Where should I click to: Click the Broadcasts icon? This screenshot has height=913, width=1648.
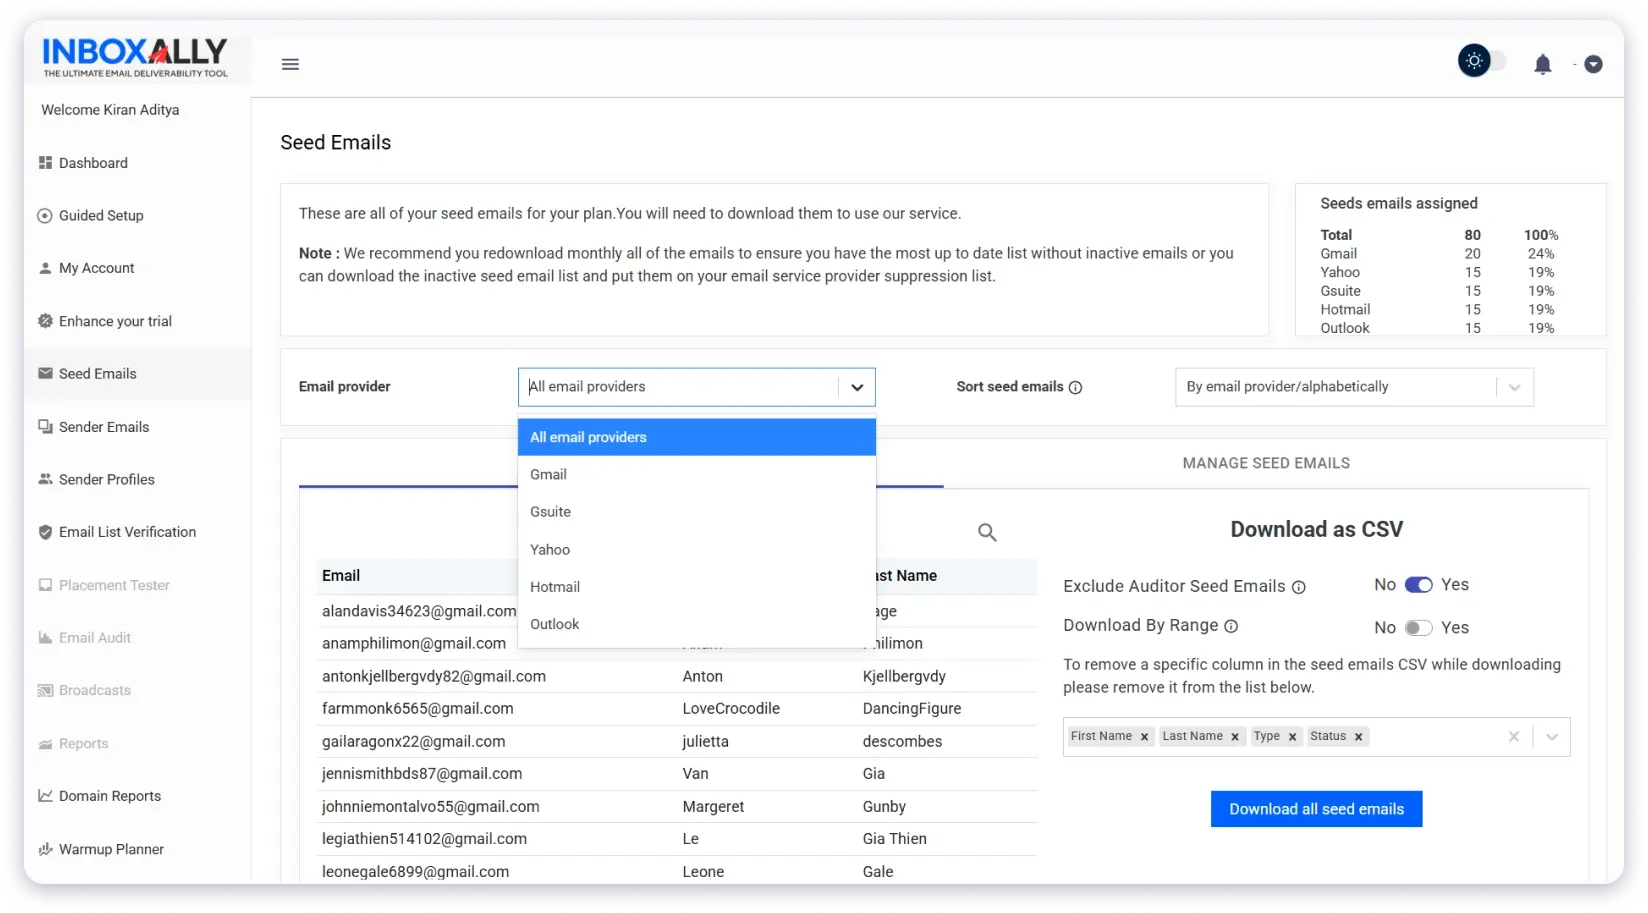pyautogui.click(x=45, y=690)
